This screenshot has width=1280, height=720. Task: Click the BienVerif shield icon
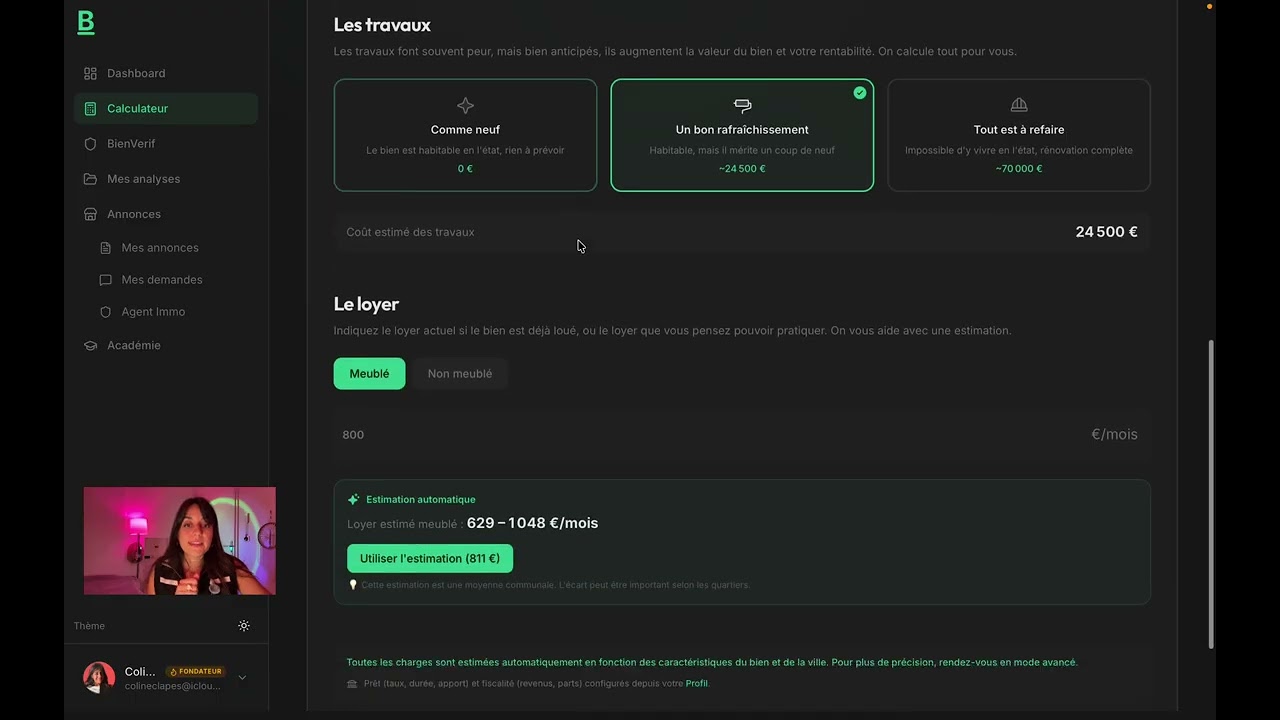coord(90,144)
